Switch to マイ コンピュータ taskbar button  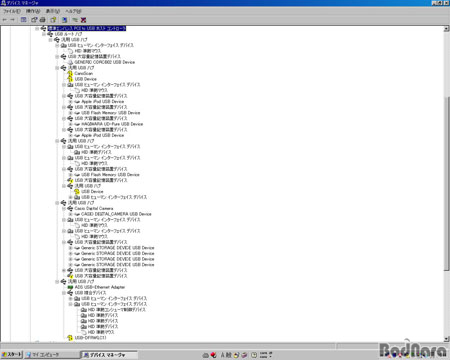point(51,355)
